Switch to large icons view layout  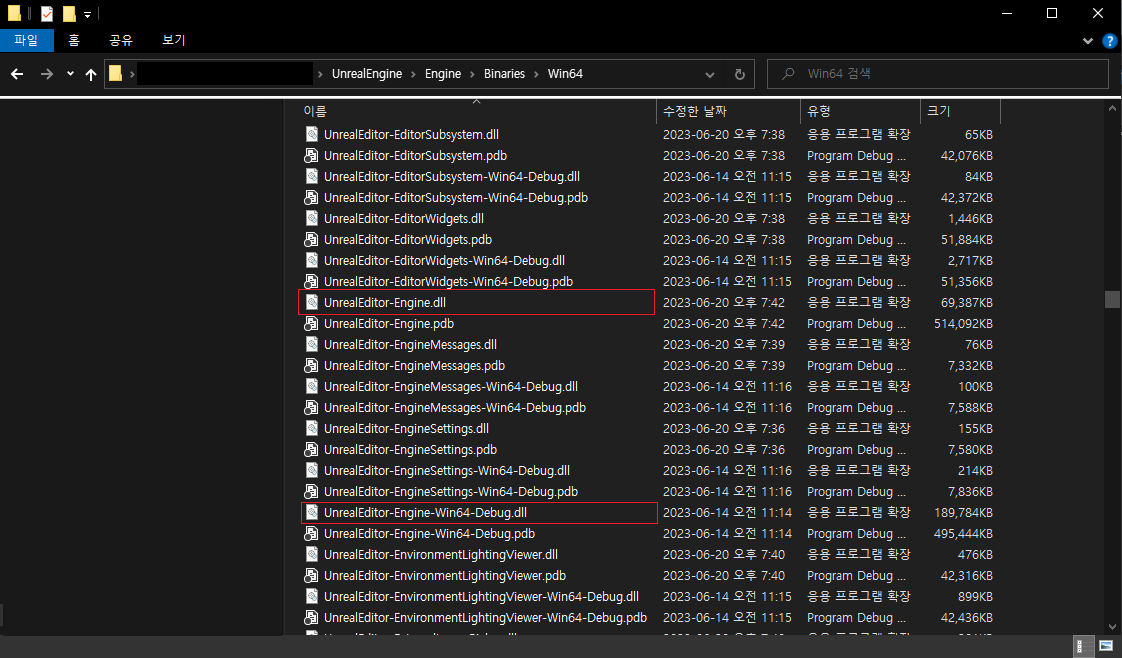[1106, 646]
